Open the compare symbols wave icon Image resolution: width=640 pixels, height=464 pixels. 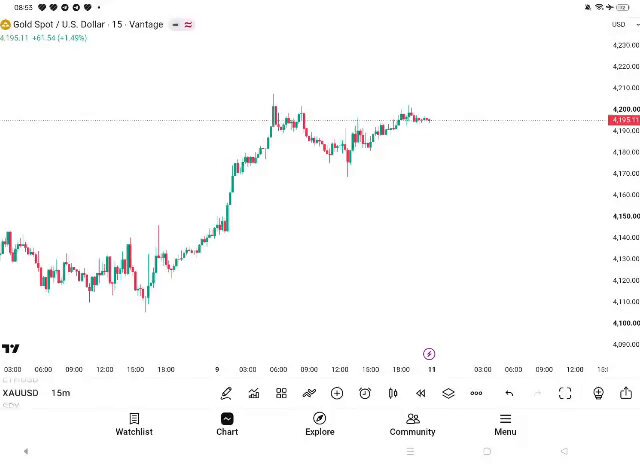tap(309, 393)
